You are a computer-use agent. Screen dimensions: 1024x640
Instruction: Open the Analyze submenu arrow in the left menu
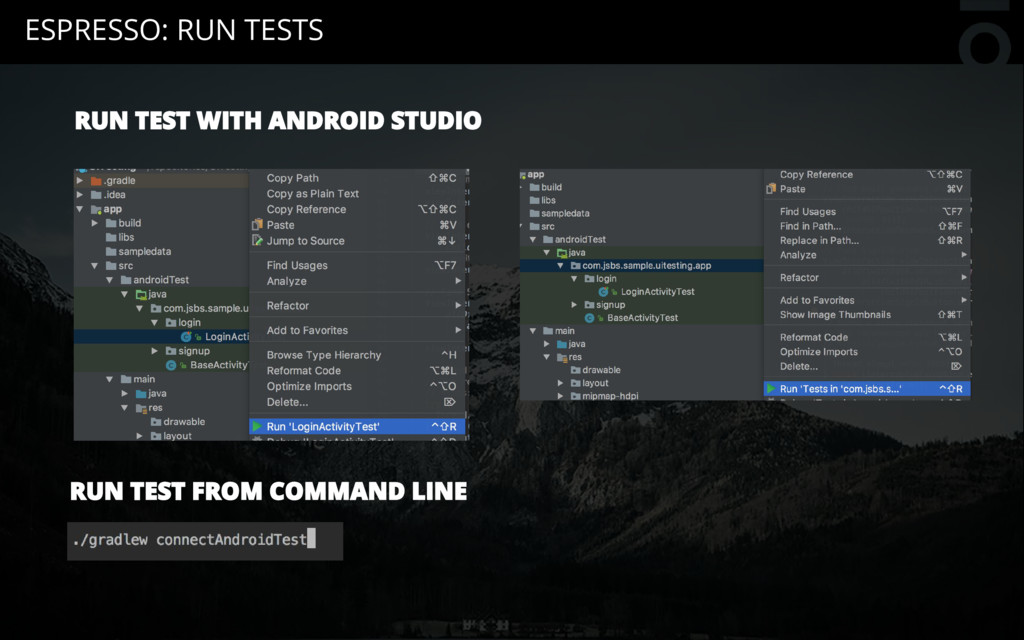tap(458, 281)
